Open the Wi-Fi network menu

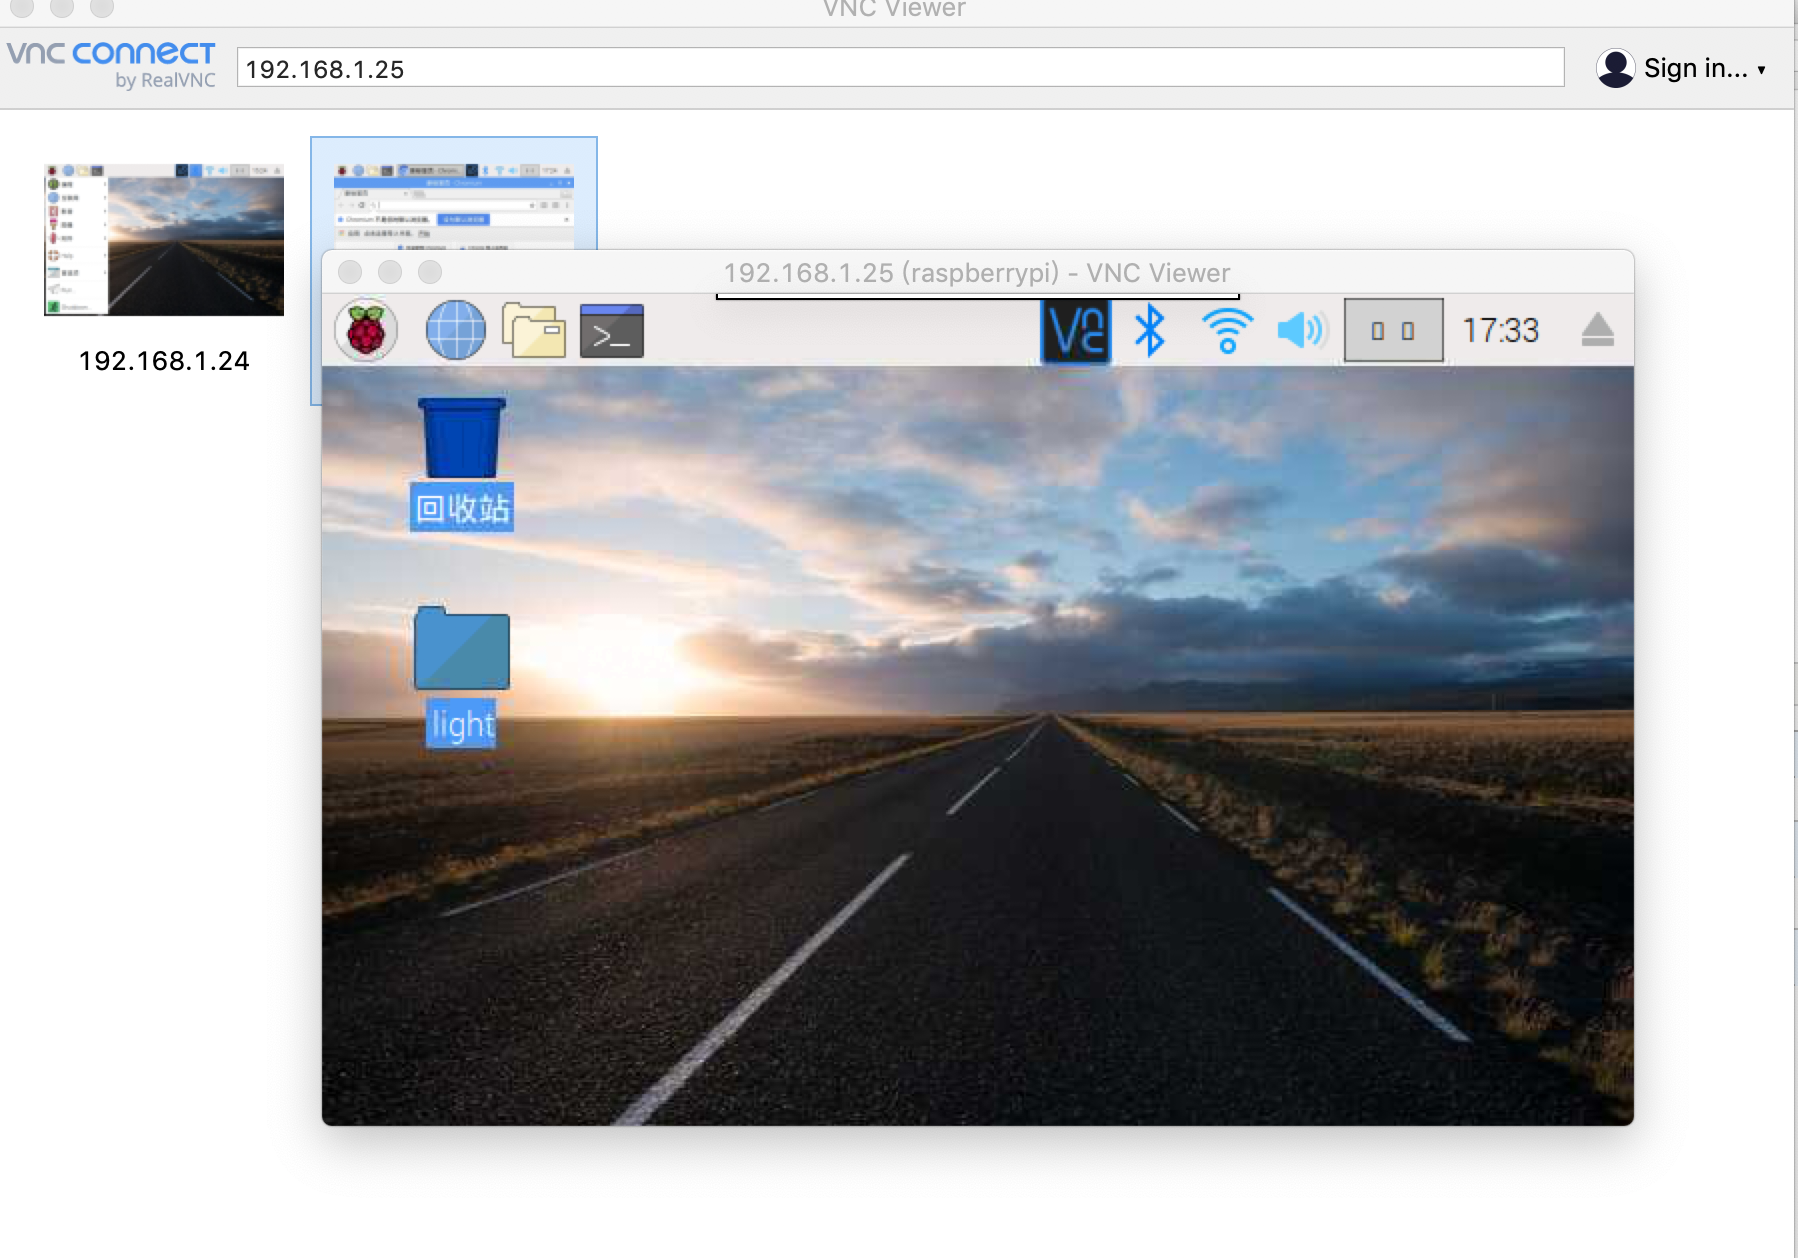(x=1227, y=331)
